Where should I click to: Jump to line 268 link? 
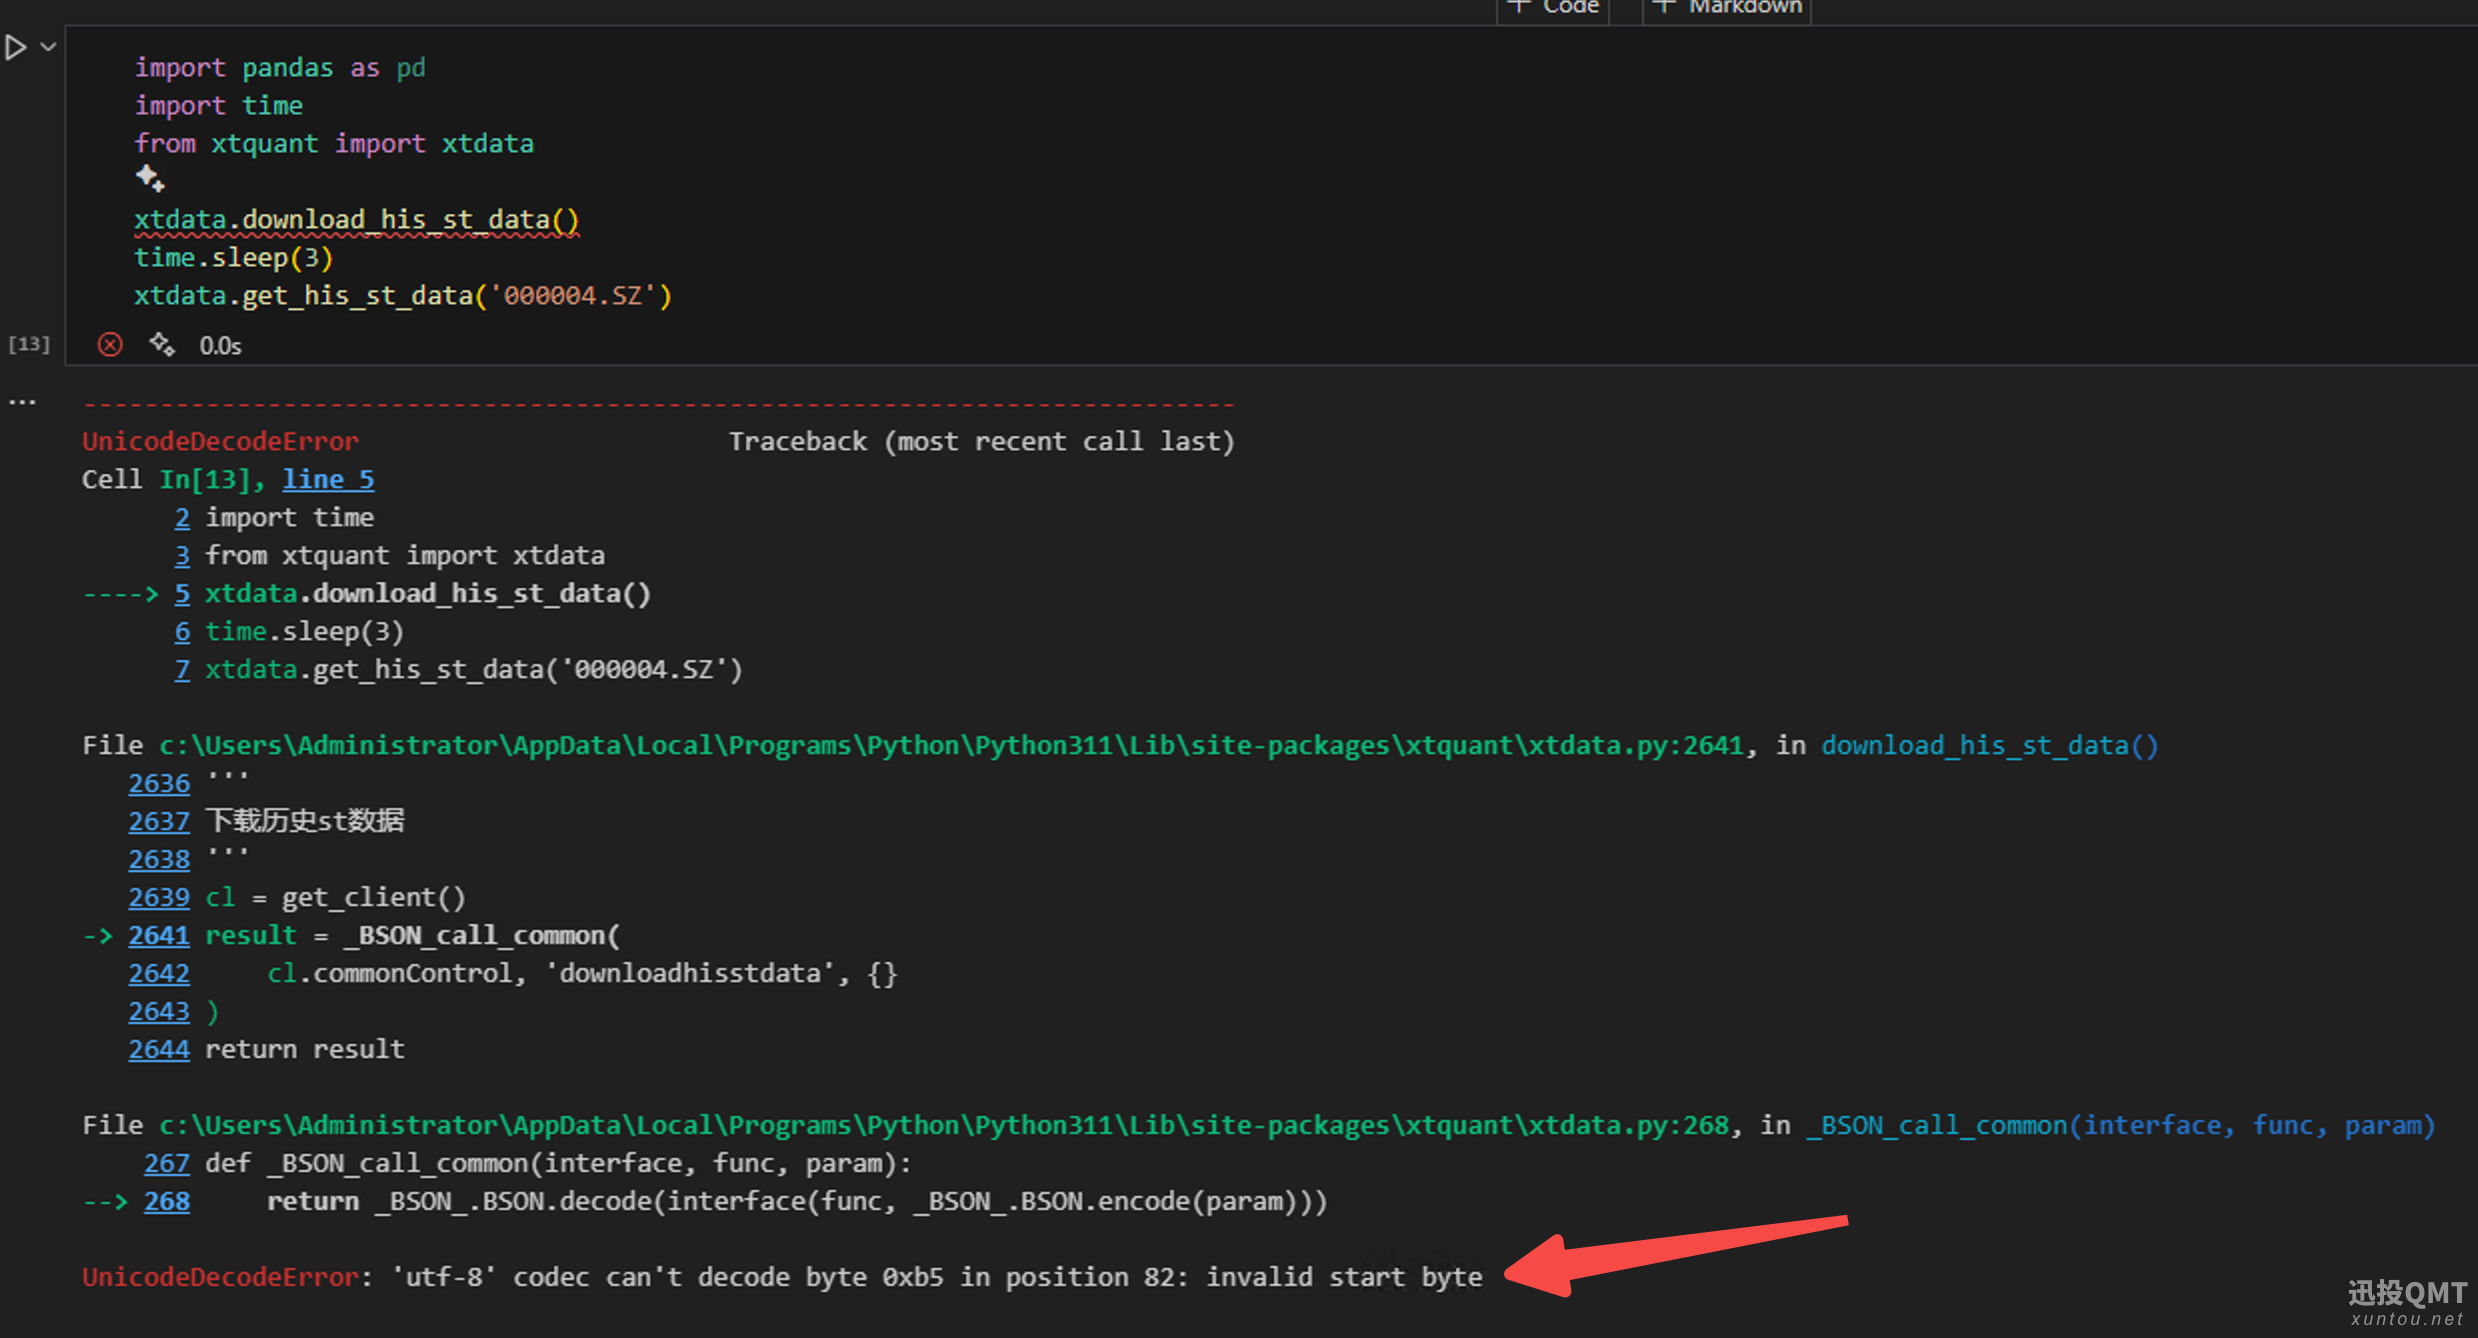click(167, 1202)
